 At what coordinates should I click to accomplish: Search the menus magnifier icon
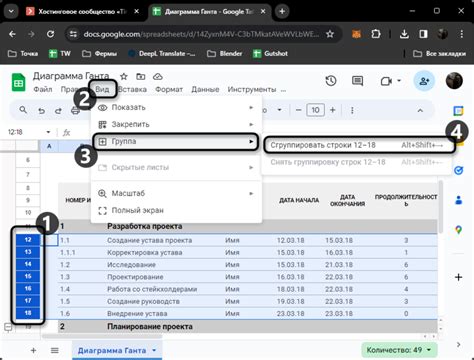(x=23, y=110)
